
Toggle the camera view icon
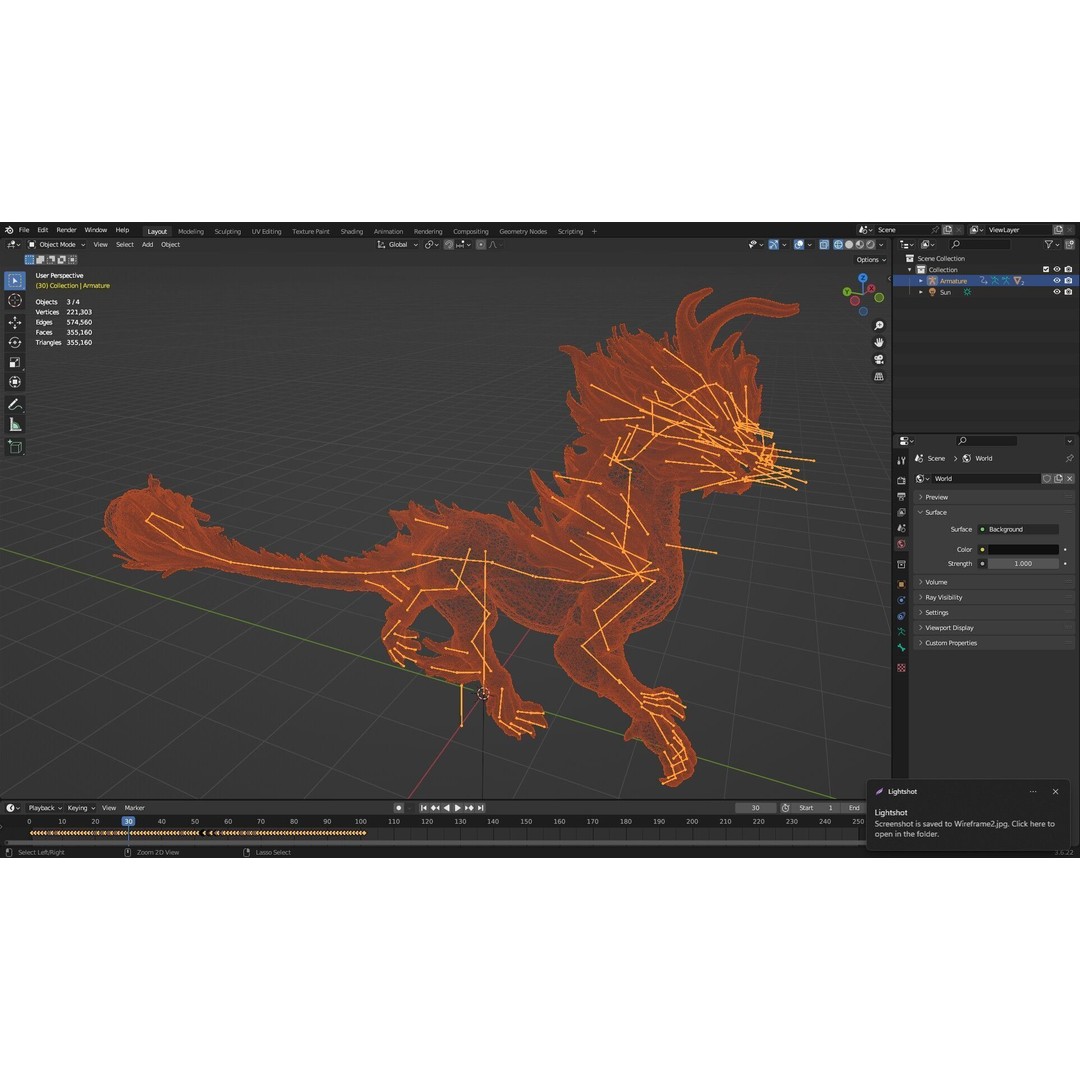point(879,360)
